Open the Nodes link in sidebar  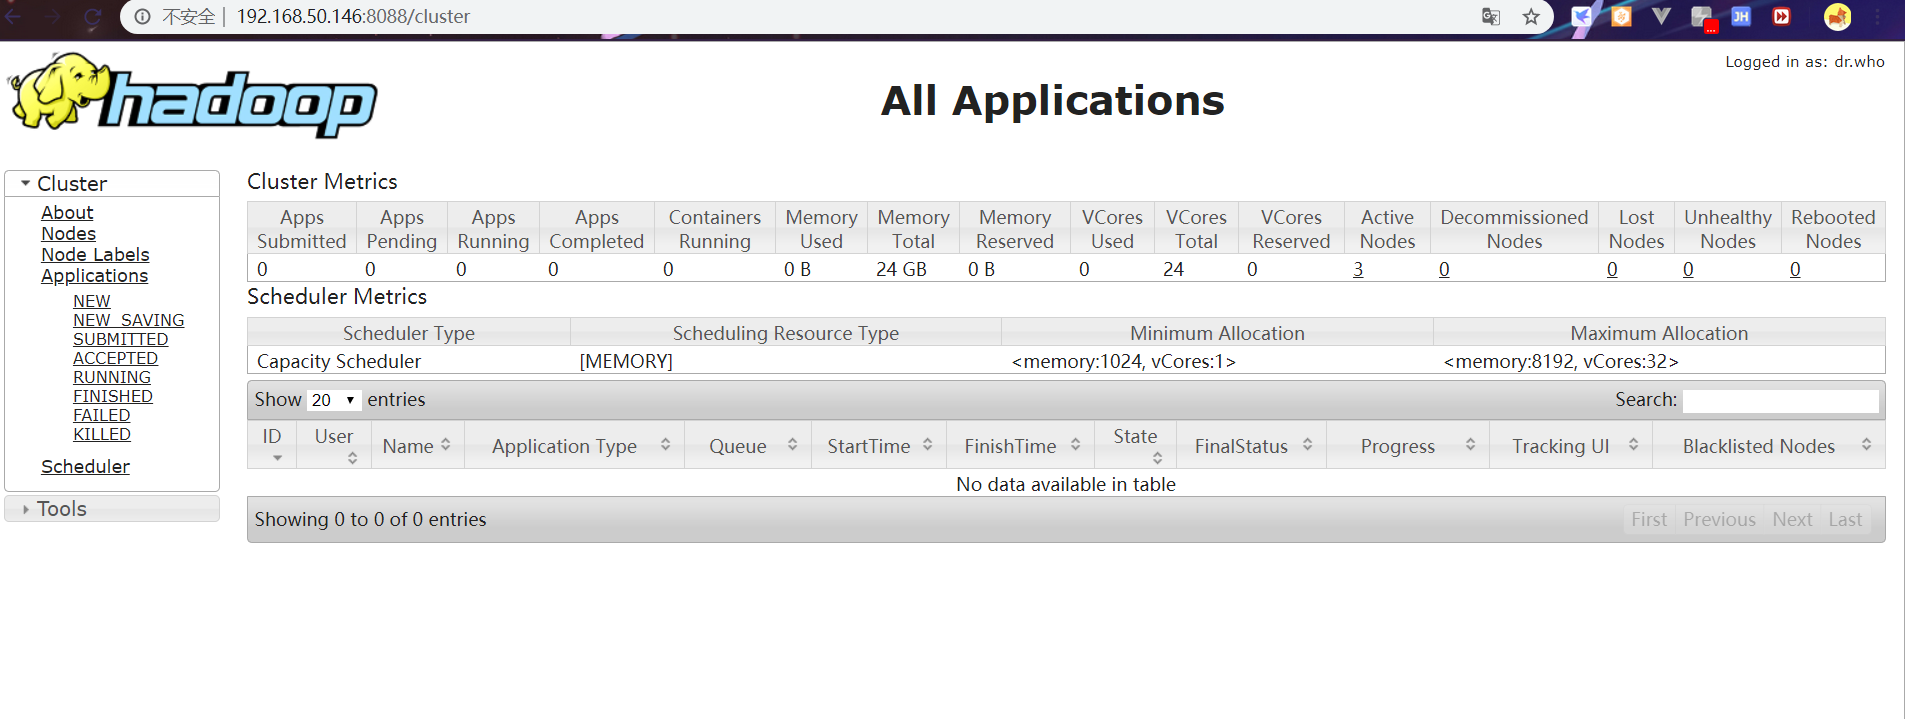point(68,233)
